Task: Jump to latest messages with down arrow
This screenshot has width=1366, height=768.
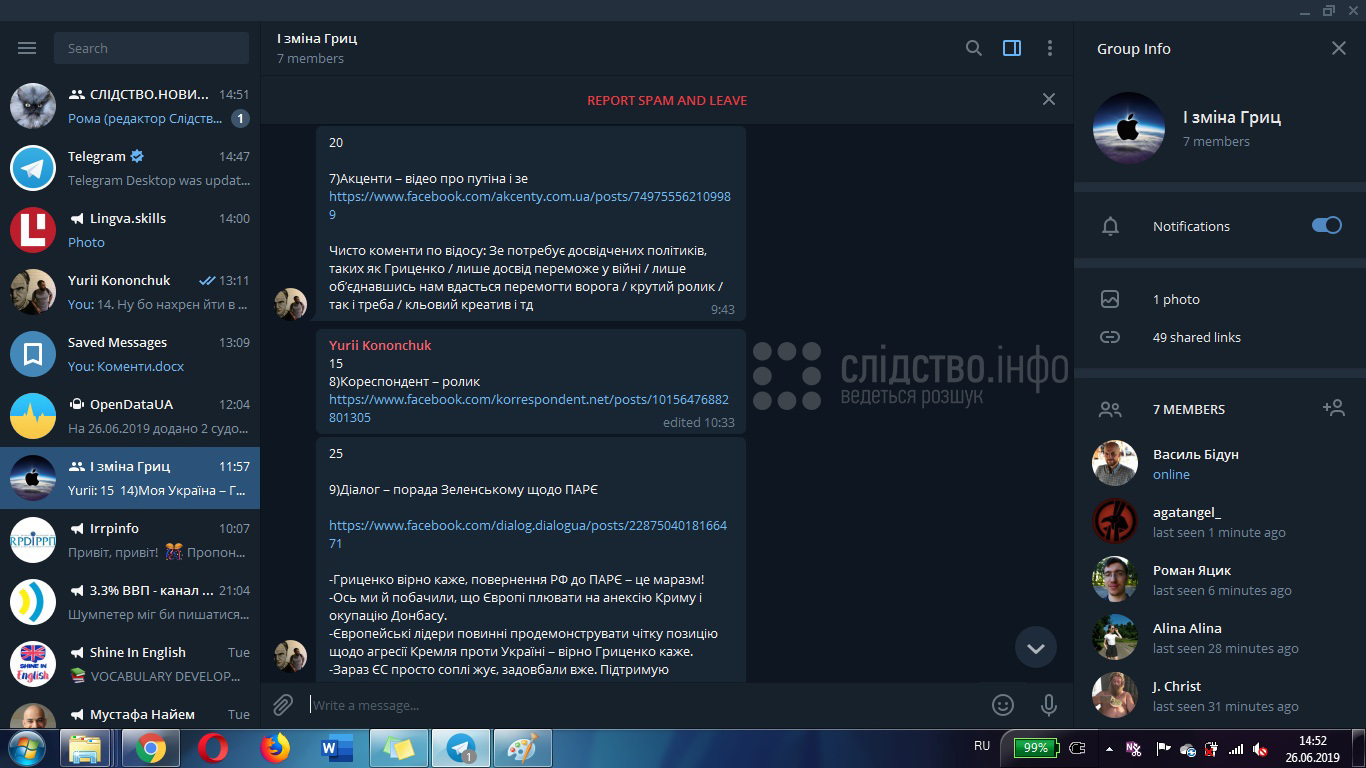Action: pos(1036,648)
